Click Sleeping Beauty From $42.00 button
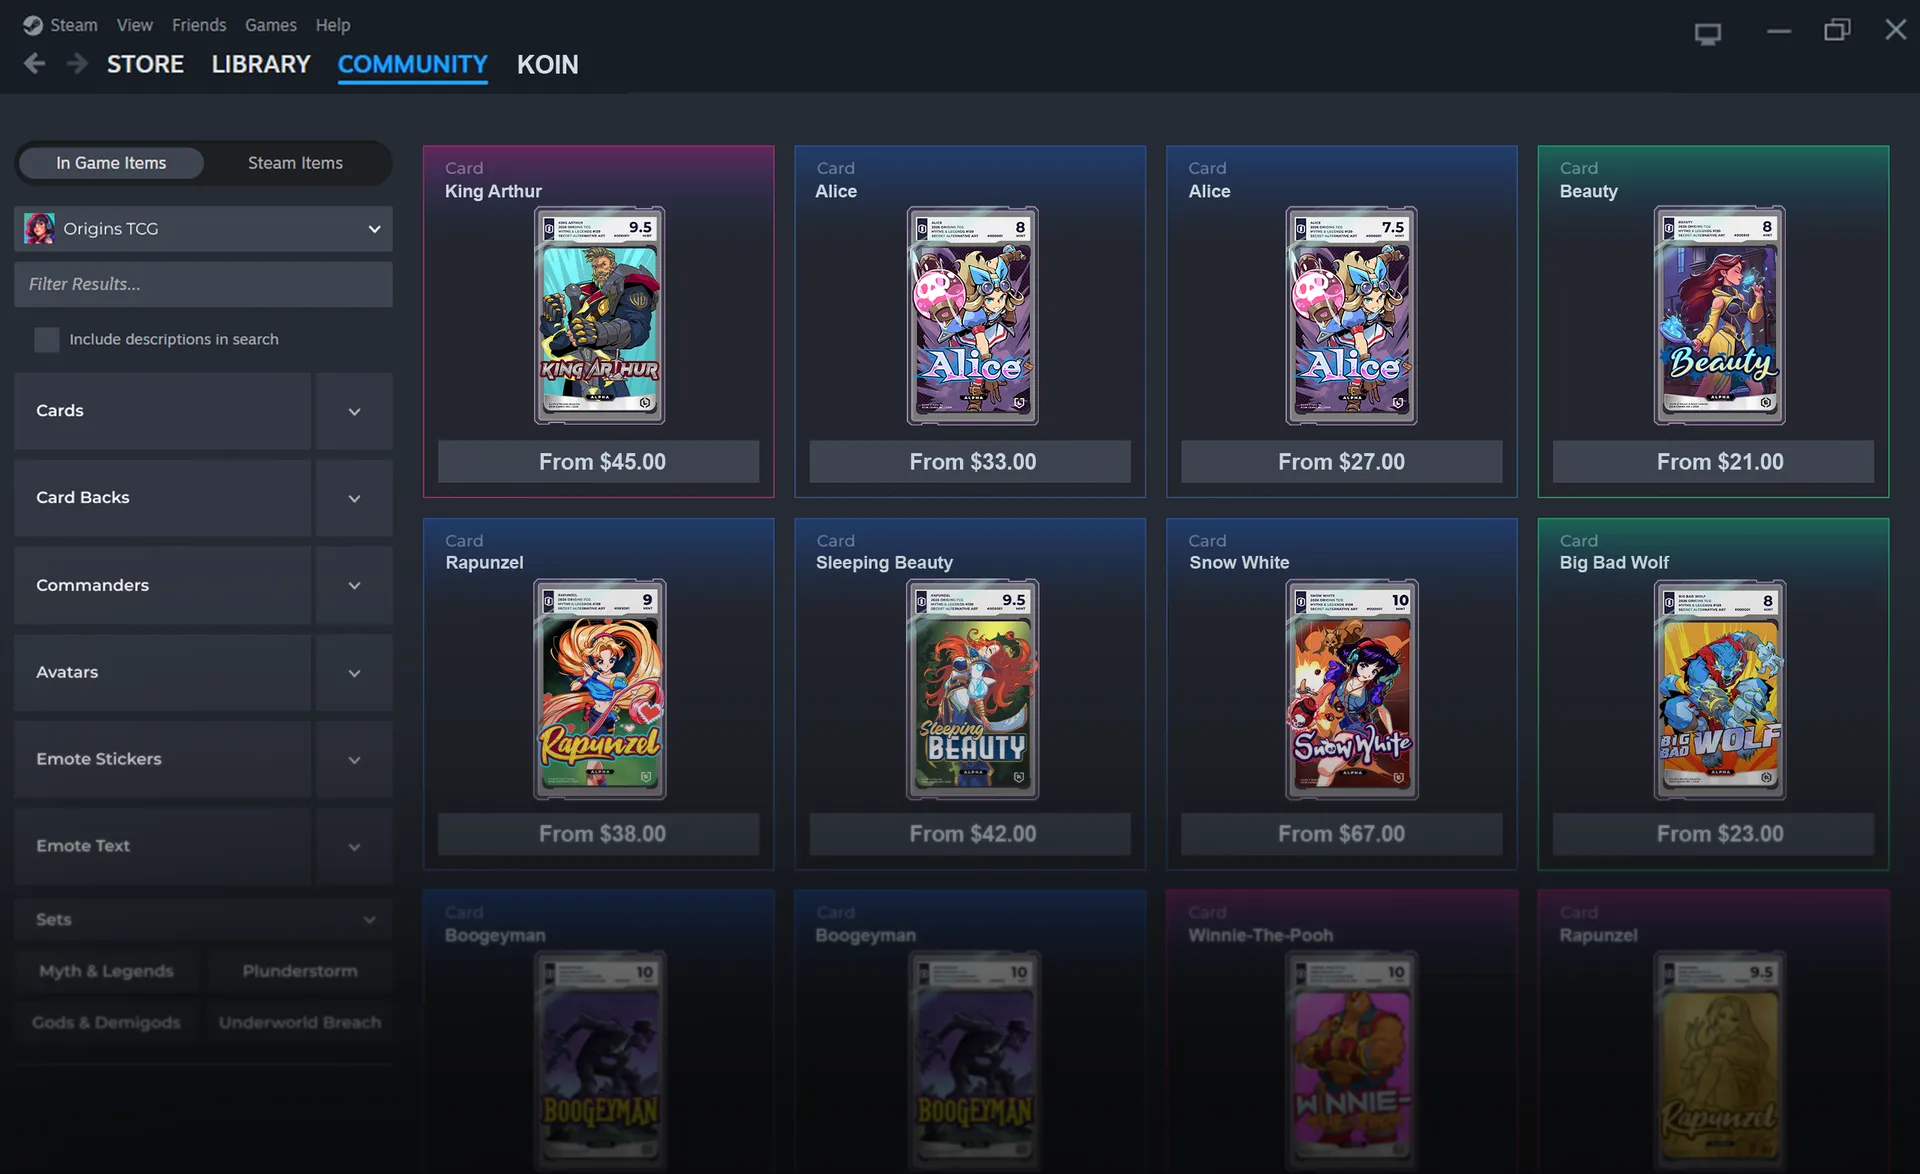Screen dimensions: 1920x1174 click(x=970, y=834)
